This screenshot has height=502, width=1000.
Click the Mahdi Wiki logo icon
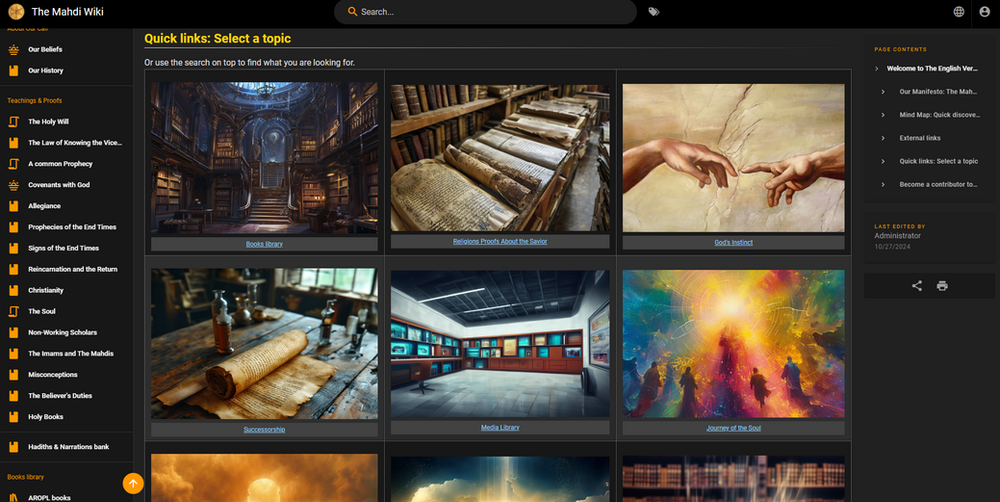point(16,11)
